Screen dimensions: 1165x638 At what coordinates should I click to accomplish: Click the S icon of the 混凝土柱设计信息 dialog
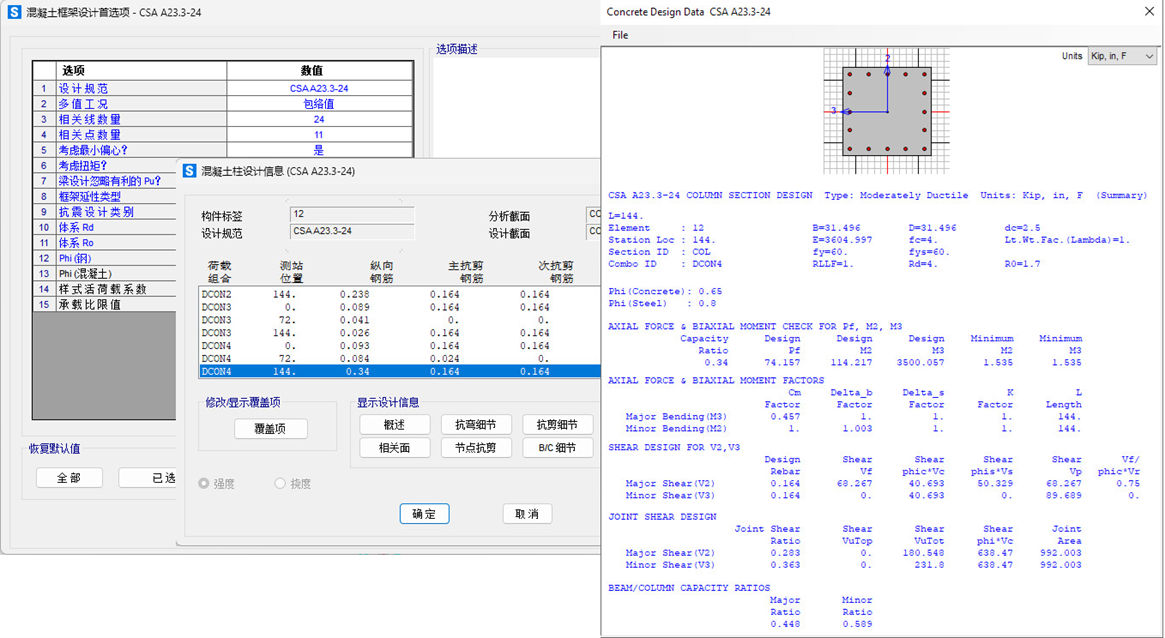click(189, 171)
